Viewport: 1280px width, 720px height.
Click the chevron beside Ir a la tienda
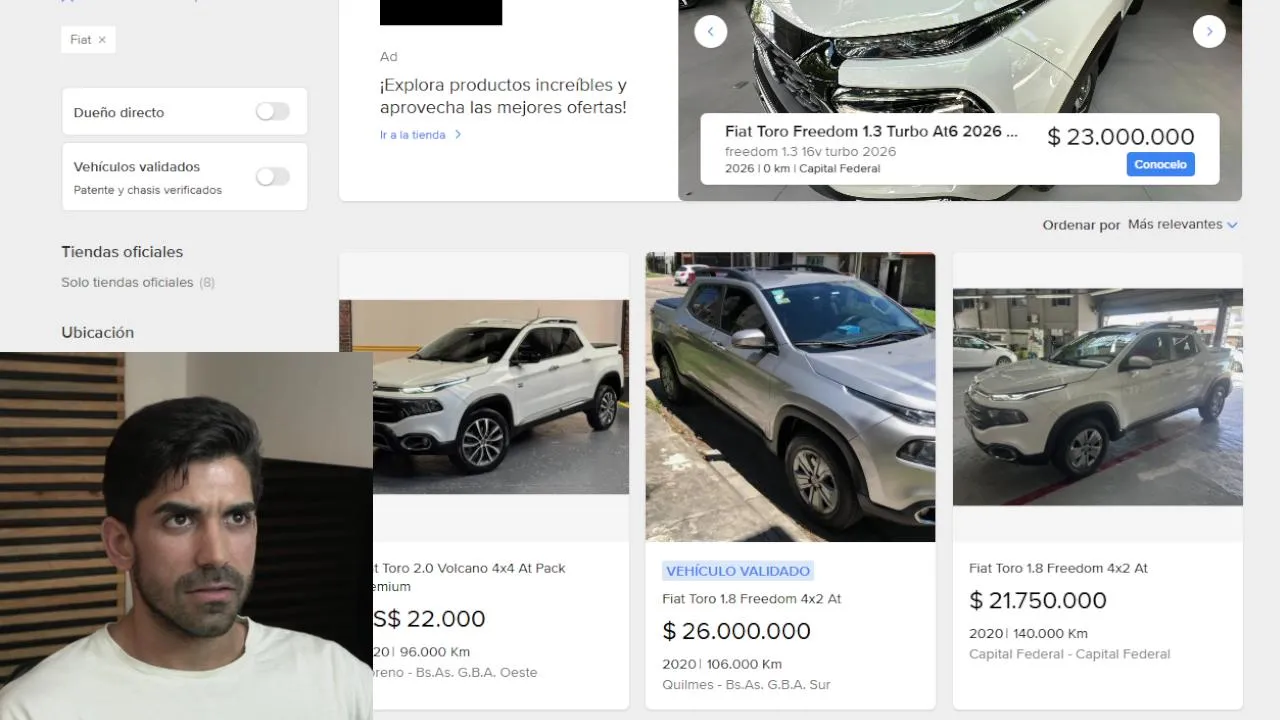(458, 135)
